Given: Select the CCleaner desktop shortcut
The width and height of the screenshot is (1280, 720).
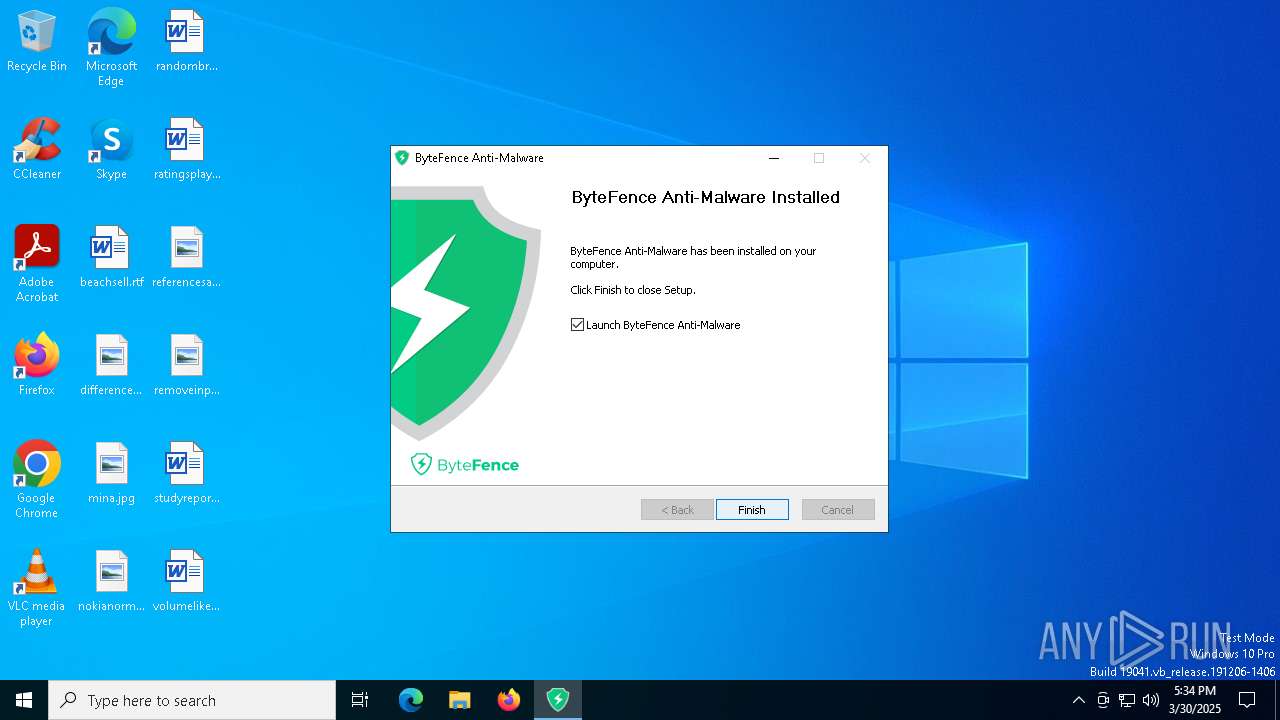Looking at the screenshot, I should (37, 149).
